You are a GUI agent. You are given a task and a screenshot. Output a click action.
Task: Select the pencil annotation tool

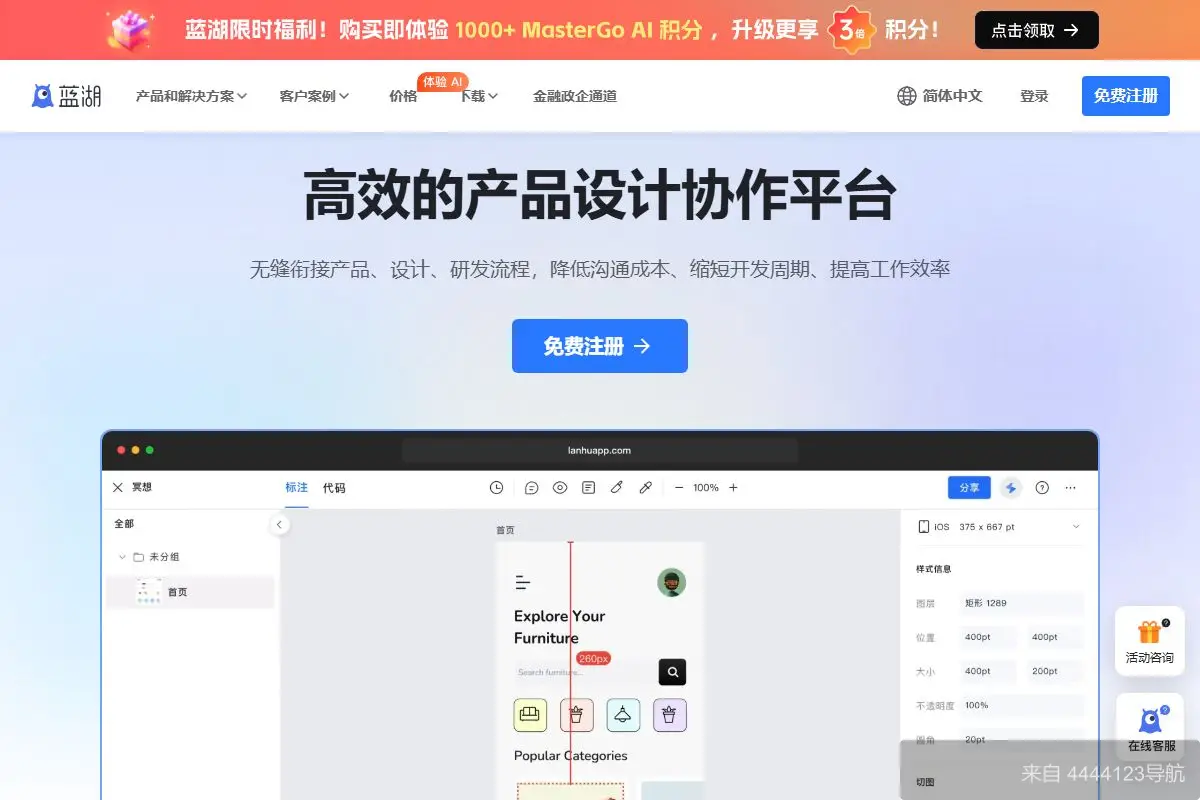[616, 487]
